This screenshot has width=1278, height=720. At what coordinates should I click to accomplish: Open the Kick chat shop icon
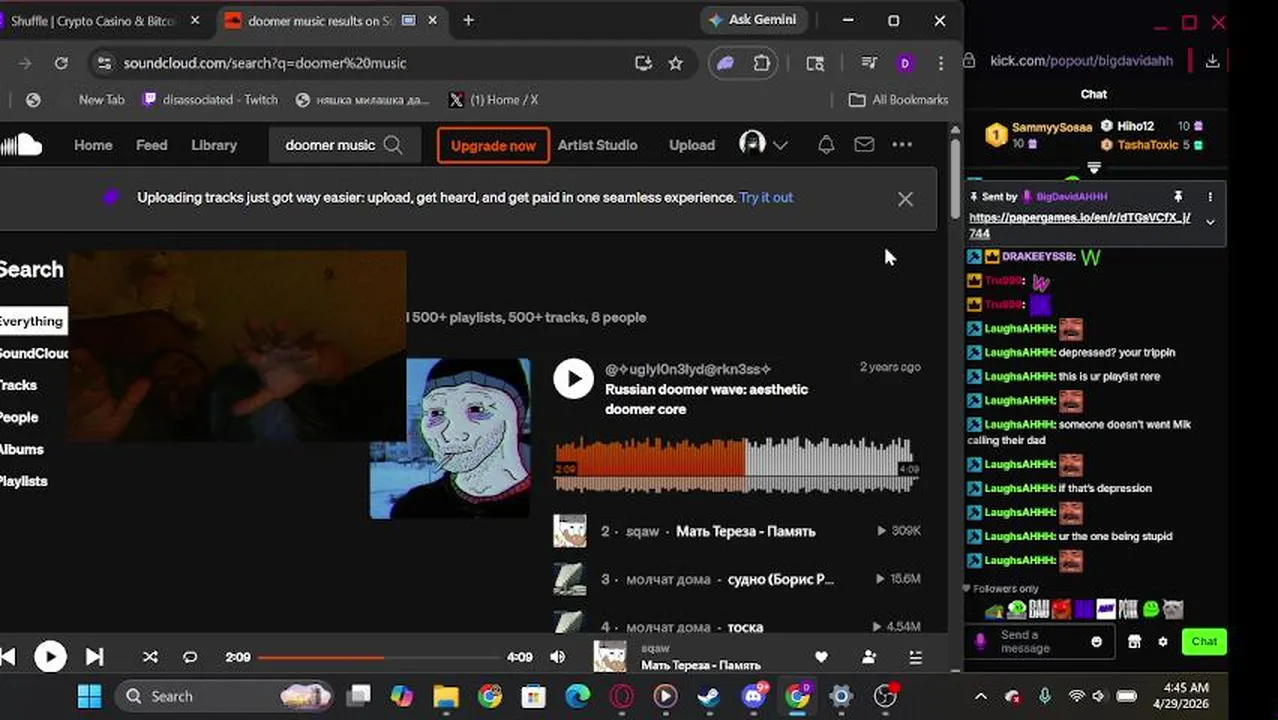1134,642
